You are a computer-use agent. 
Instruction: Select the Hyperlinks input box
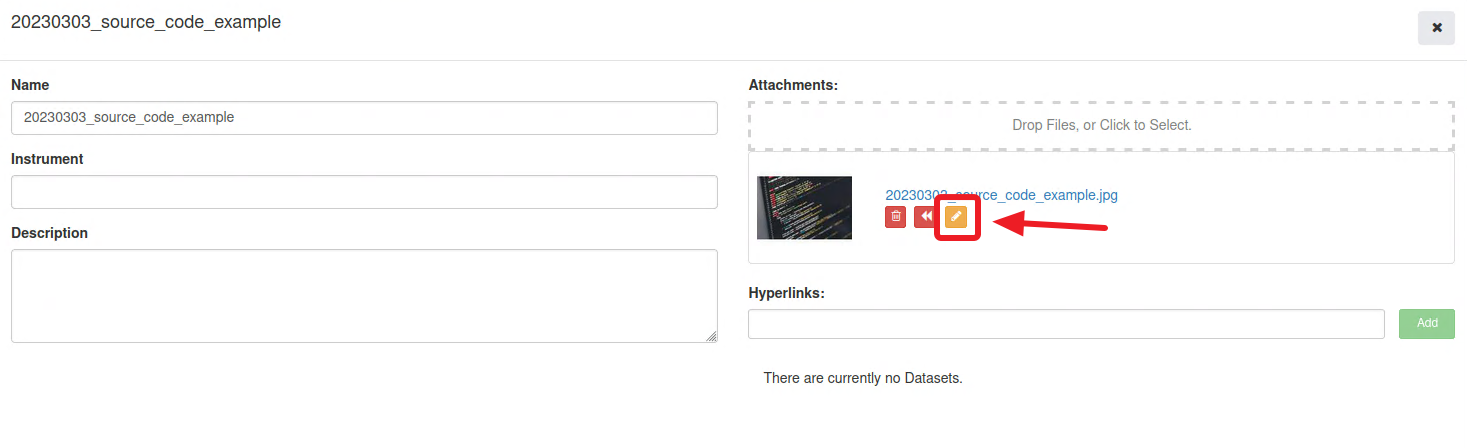click(1066, 324)
